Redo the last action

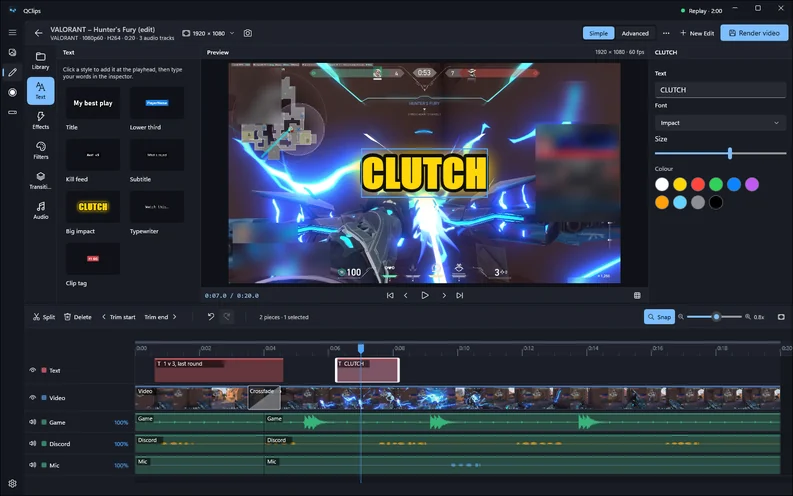click(227, 317)
